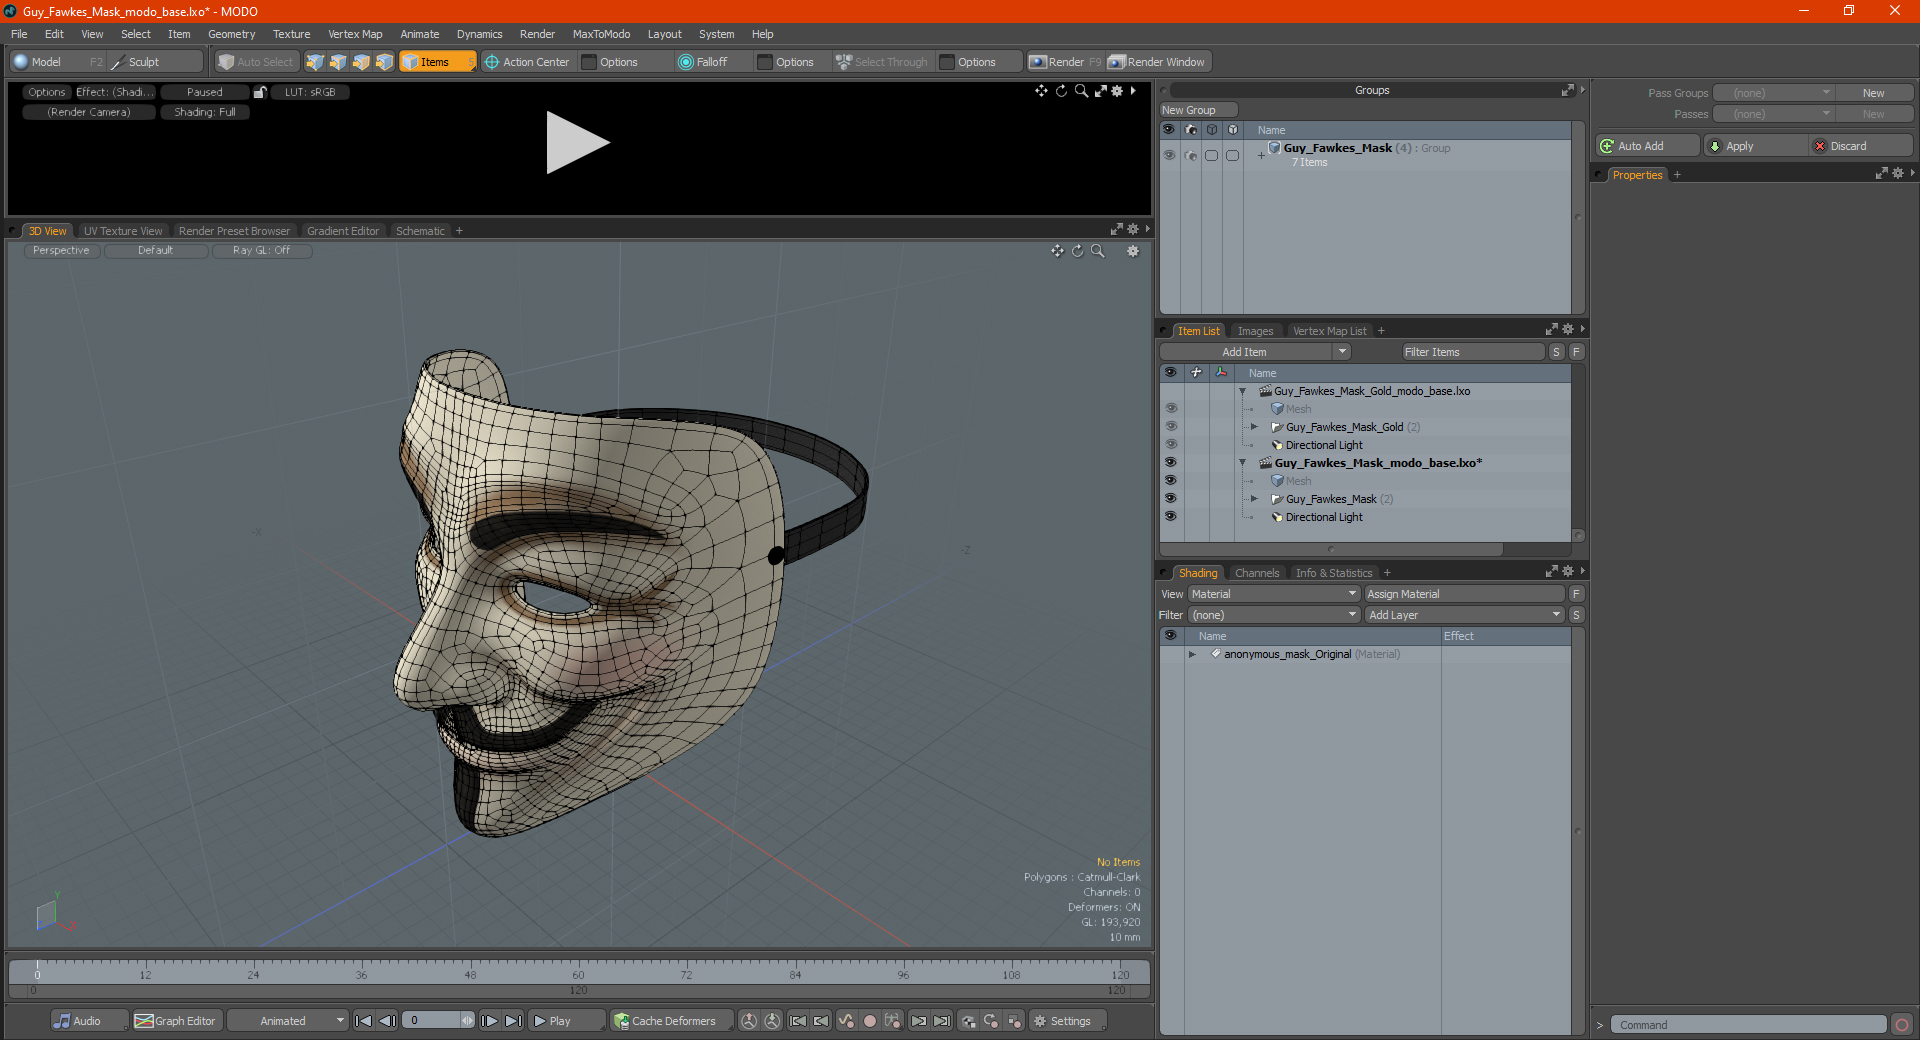Toggle visibility of Guy_Fawkes_Mask_Gold item

coord(1170,427)
